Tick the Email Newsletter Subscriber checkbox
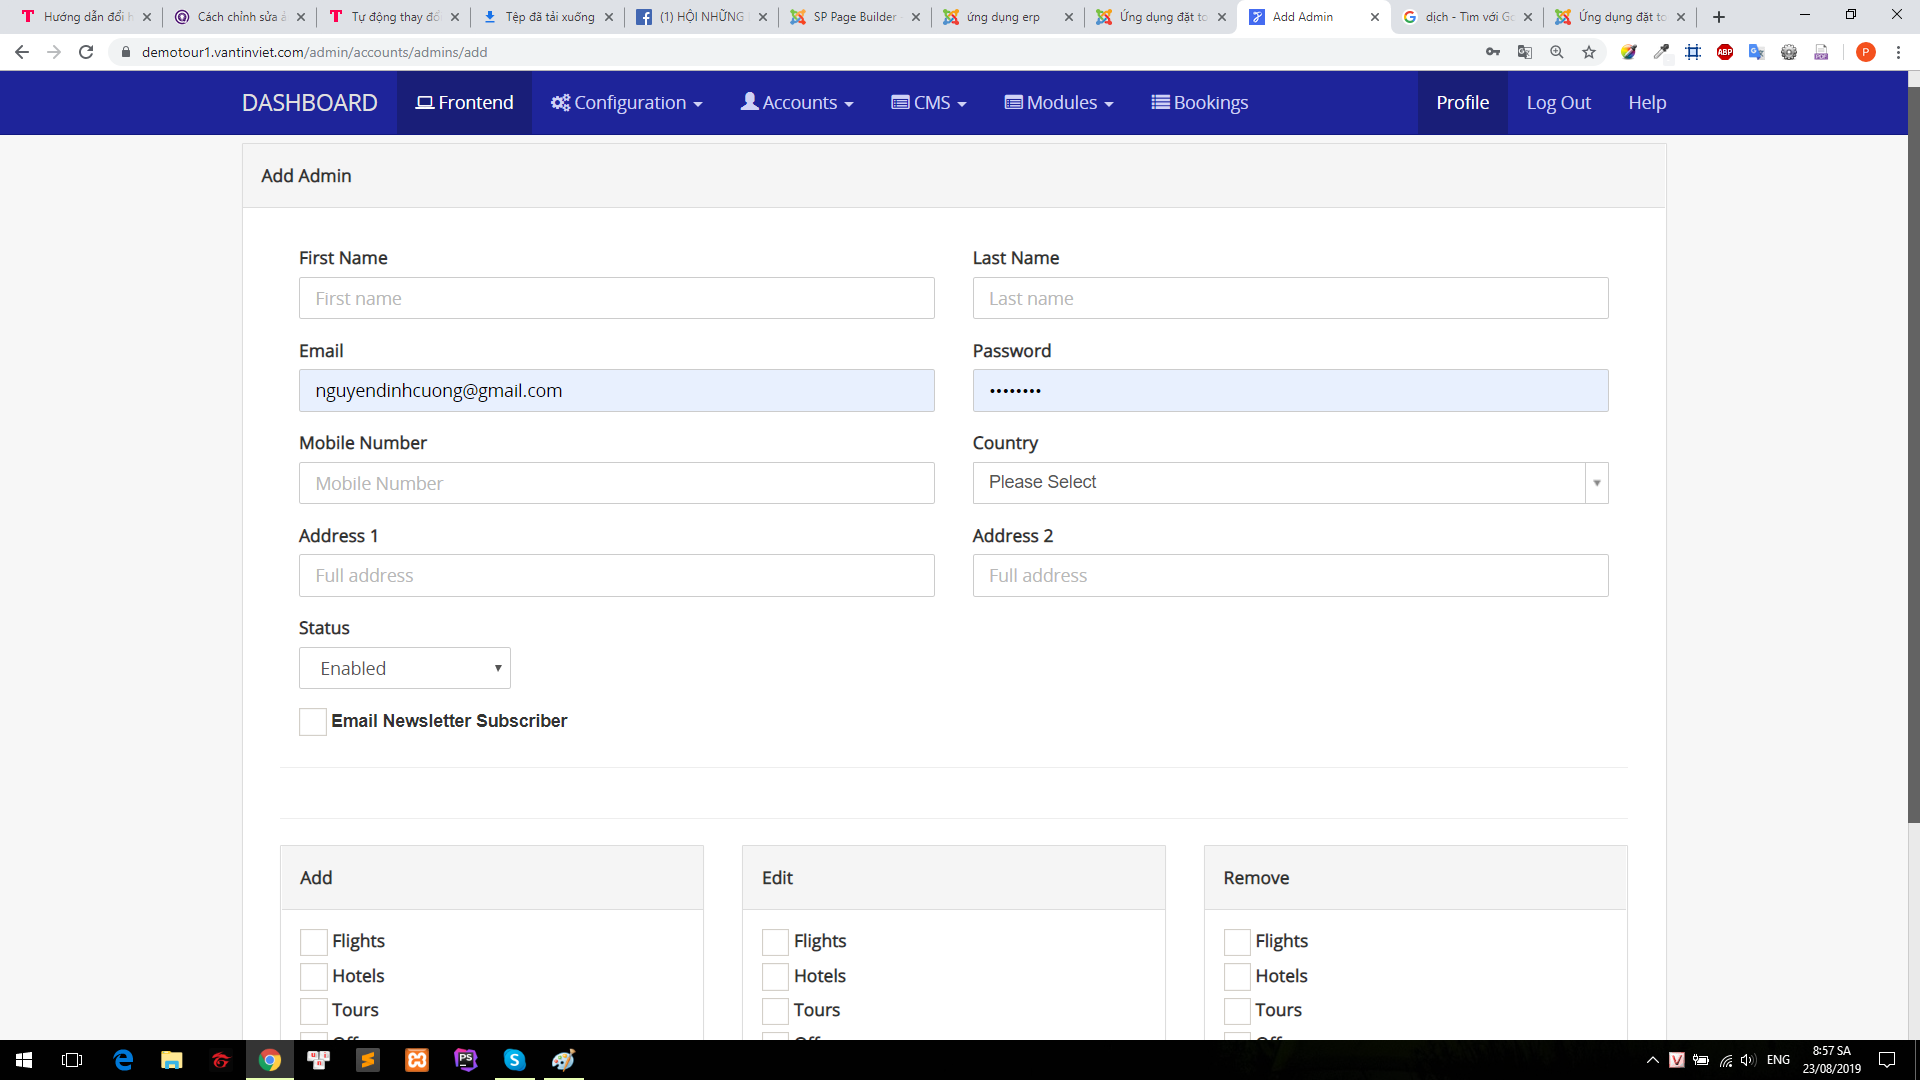This screenshot has height=1080, width=1920. [313, 721]
